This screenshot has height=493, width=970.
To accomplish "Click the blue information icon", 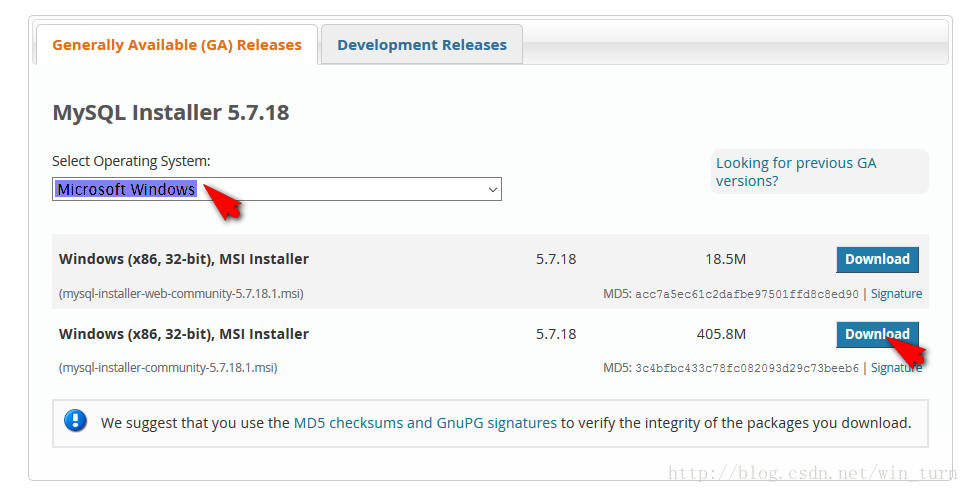I will pyautogui.click(x=76, y=421).
